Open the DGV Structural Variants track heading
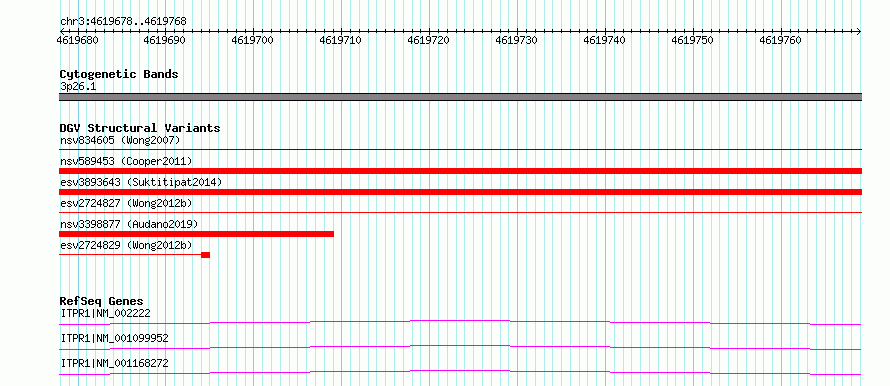Viewport: 890px width, 386px height. click(x=140, y=128)
